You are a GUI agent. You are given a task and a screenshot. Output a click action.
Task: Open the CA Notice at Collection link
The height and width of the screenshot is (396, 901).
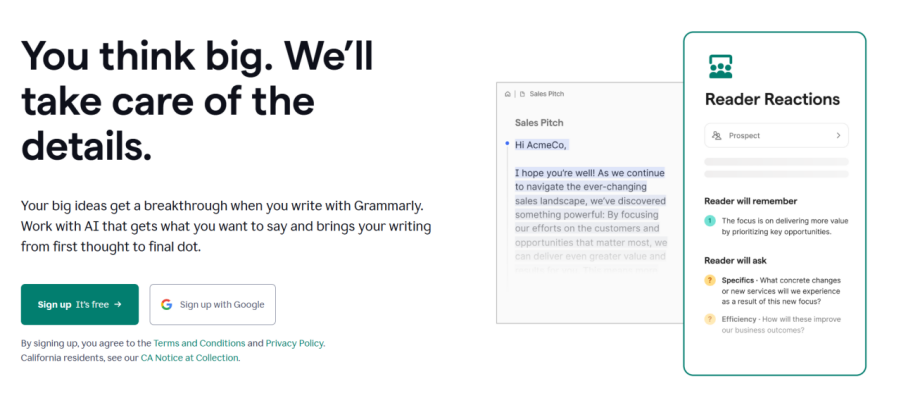189,357
